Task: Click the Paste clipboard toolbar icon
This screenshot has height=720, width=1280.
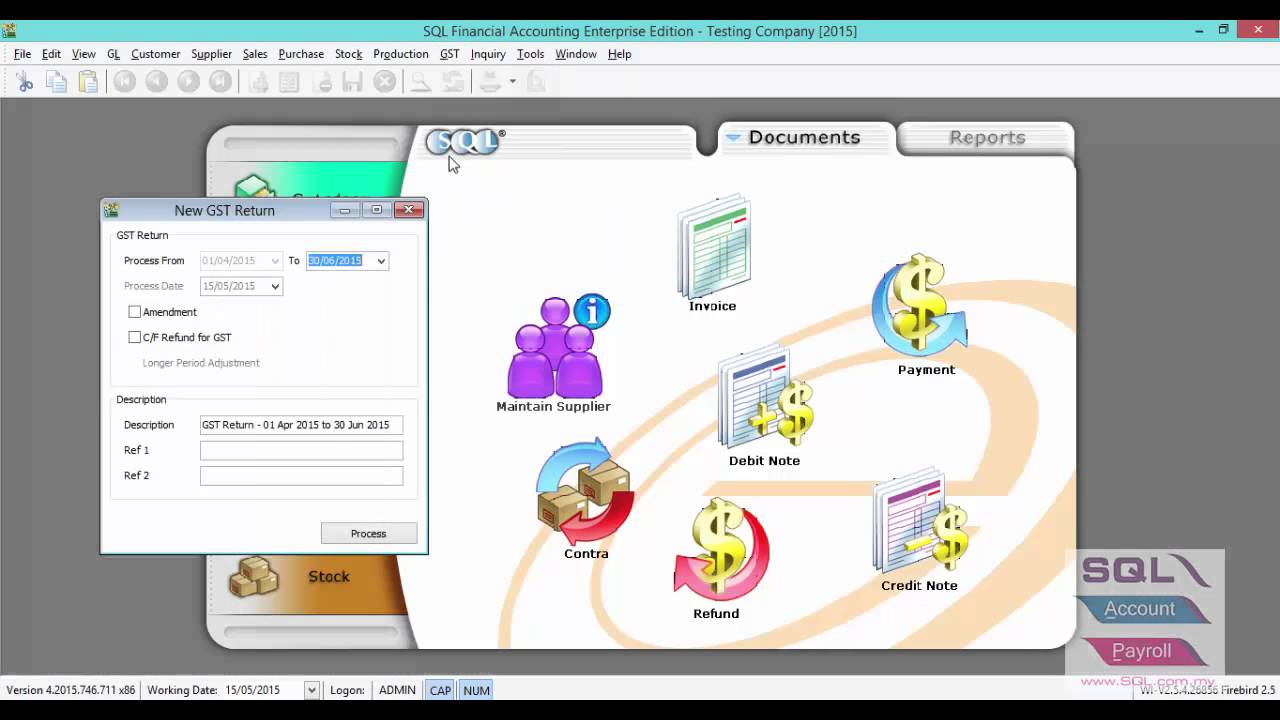Action: click(x=88, y=82)
